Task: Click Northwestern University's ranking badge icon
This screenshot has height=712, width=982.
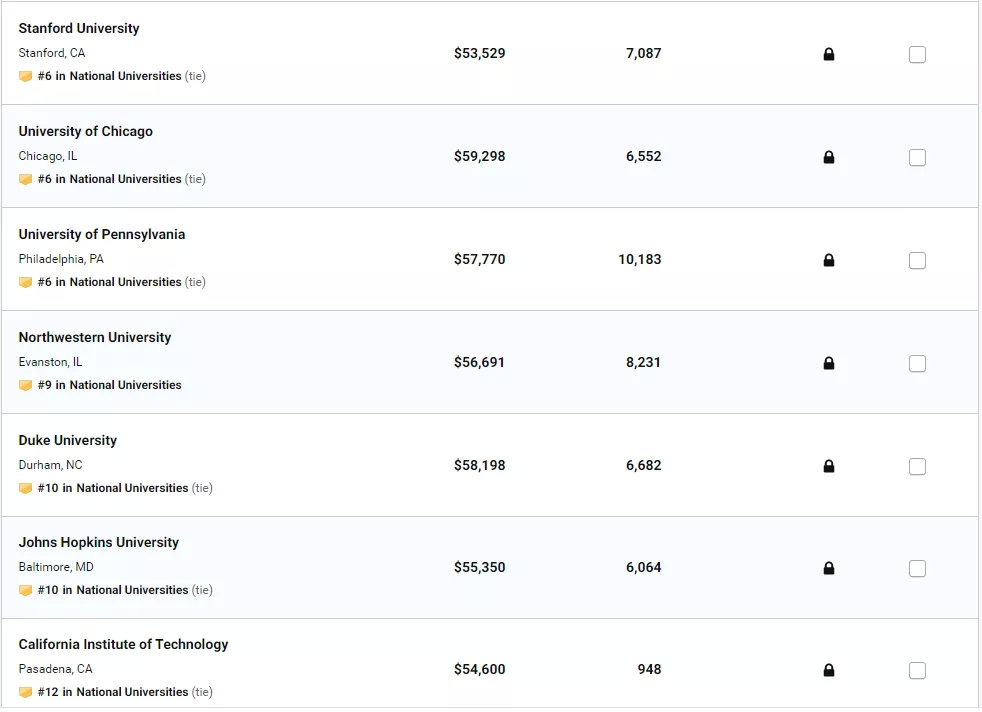Action: 26,385
